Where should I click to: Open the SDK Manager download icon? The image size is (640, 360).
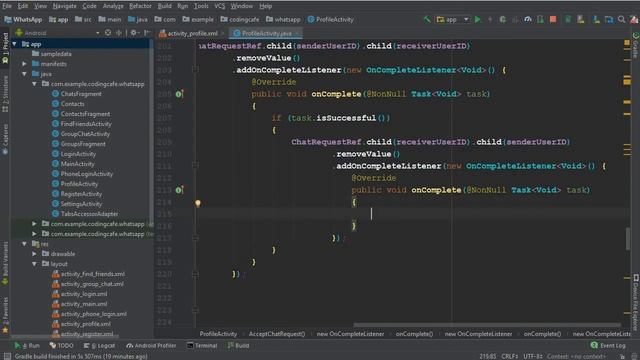[596, 19]
